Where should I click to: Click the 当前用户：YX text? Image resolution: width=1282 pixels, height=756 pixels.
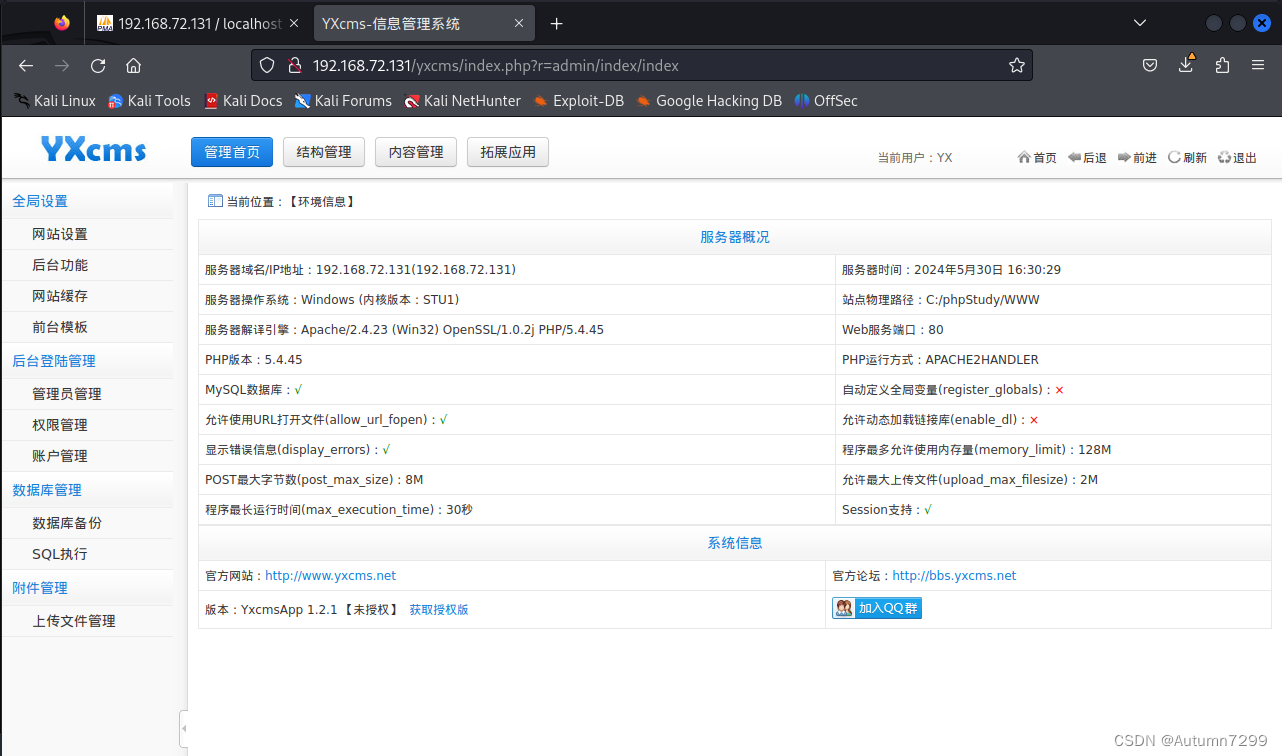(x=914, y=158)
